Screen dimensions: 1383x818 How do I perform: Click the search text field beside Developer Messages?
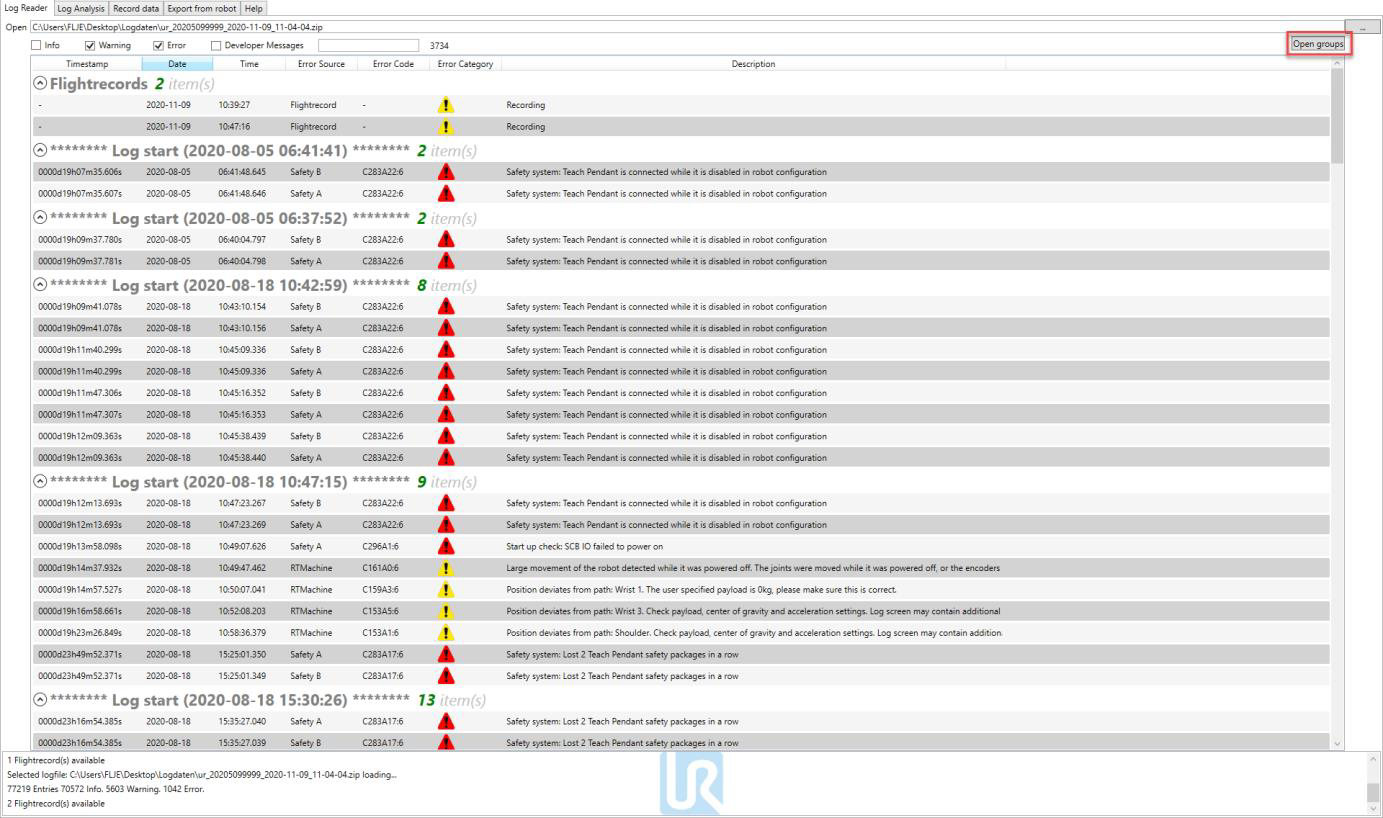368,45
